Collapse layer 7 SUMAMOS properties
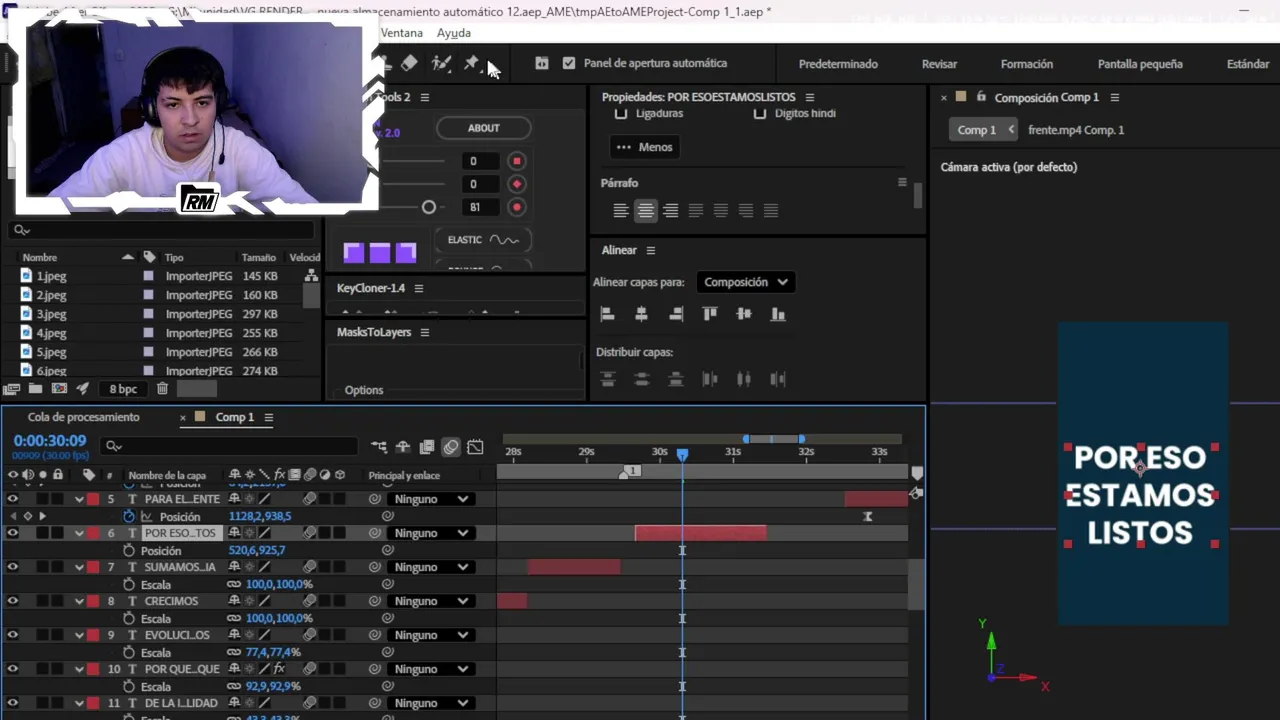1280x720 pixels. click(79, 567)
